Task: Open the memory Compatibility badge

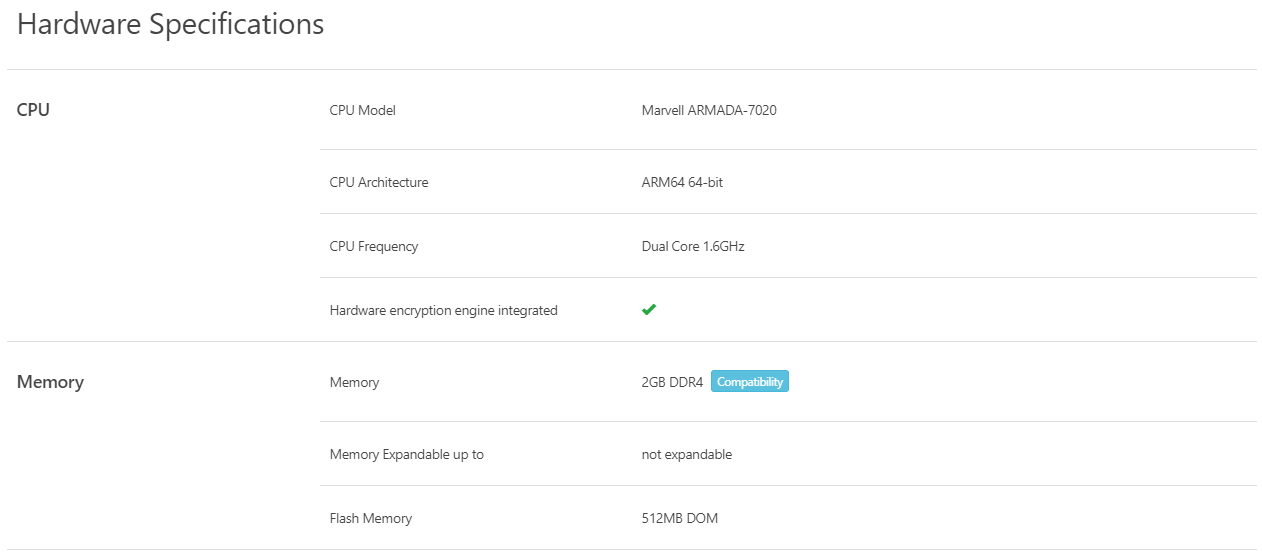Action: click(750, 382)
